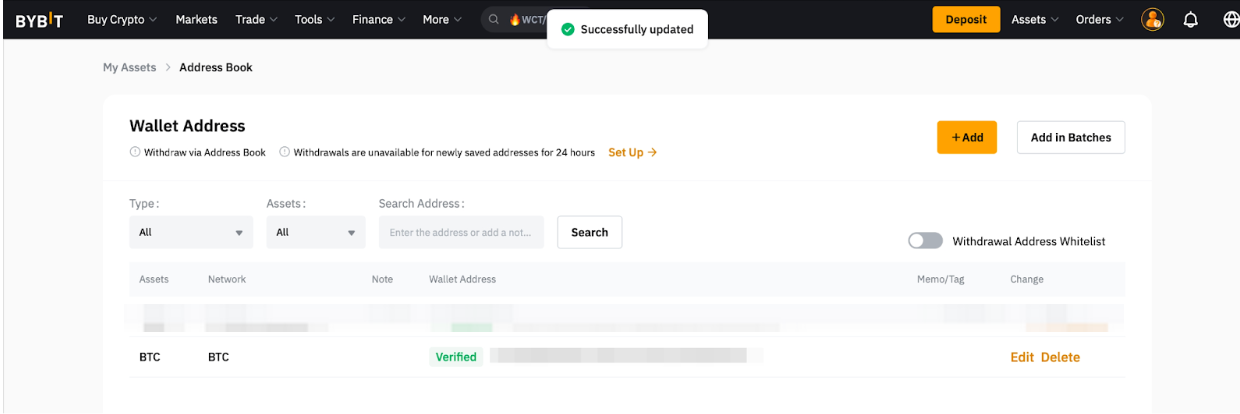
Task: Click Add in Batches button
Action: pos(1070,138)
